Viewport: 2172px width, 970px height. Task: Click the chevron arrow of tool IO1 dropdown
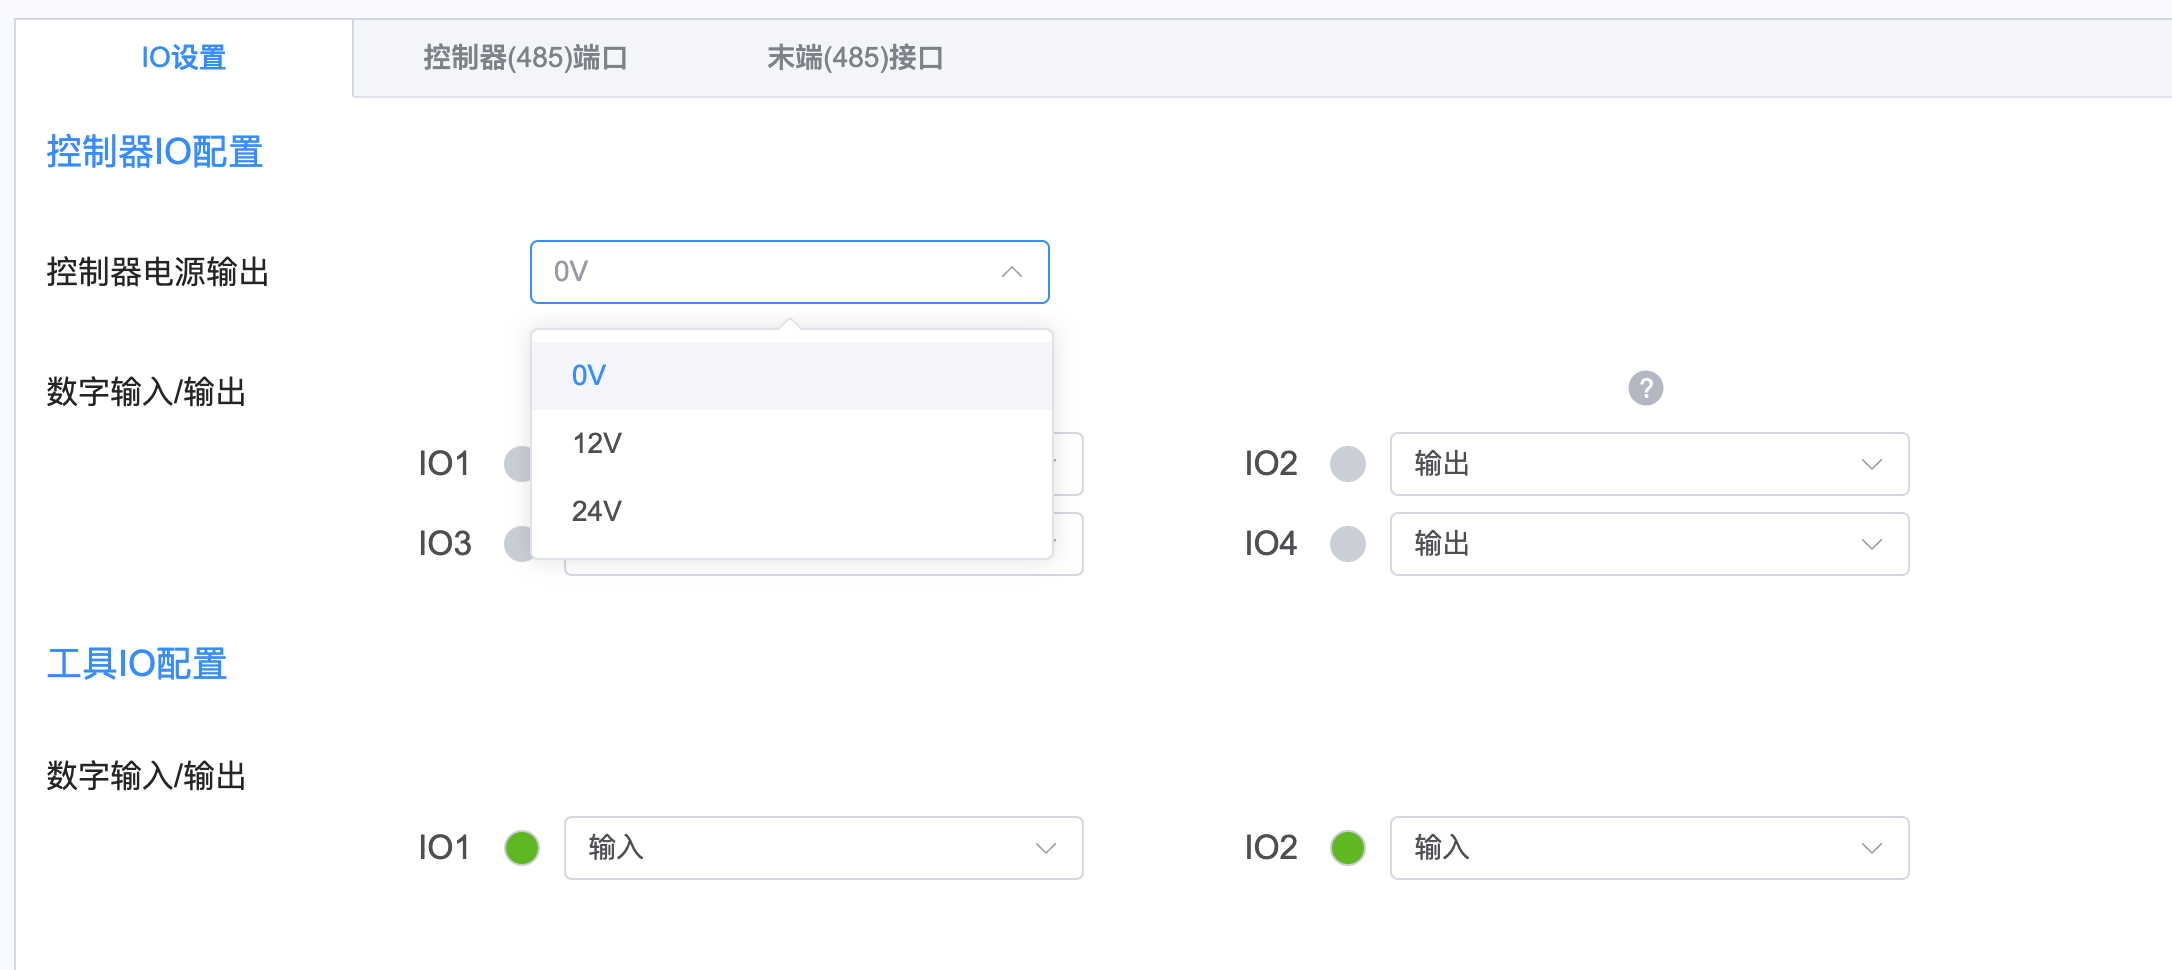click(x=1045, y=848)
